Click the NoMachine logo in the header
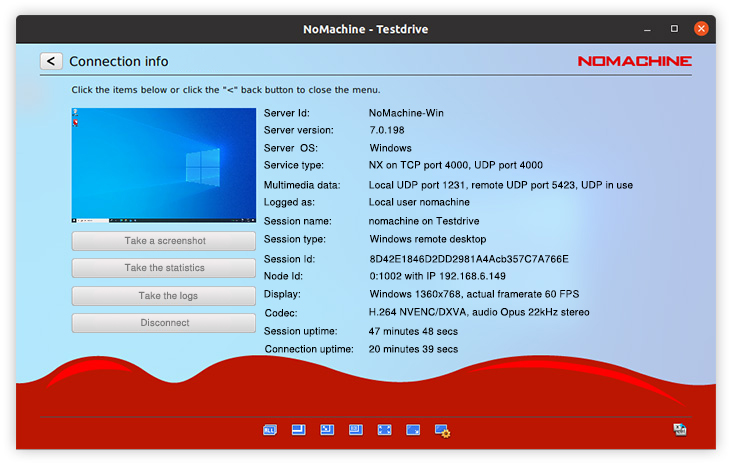The width and height of the screenshot is (730, 466). pyautogui.click(x=634, y=61)
